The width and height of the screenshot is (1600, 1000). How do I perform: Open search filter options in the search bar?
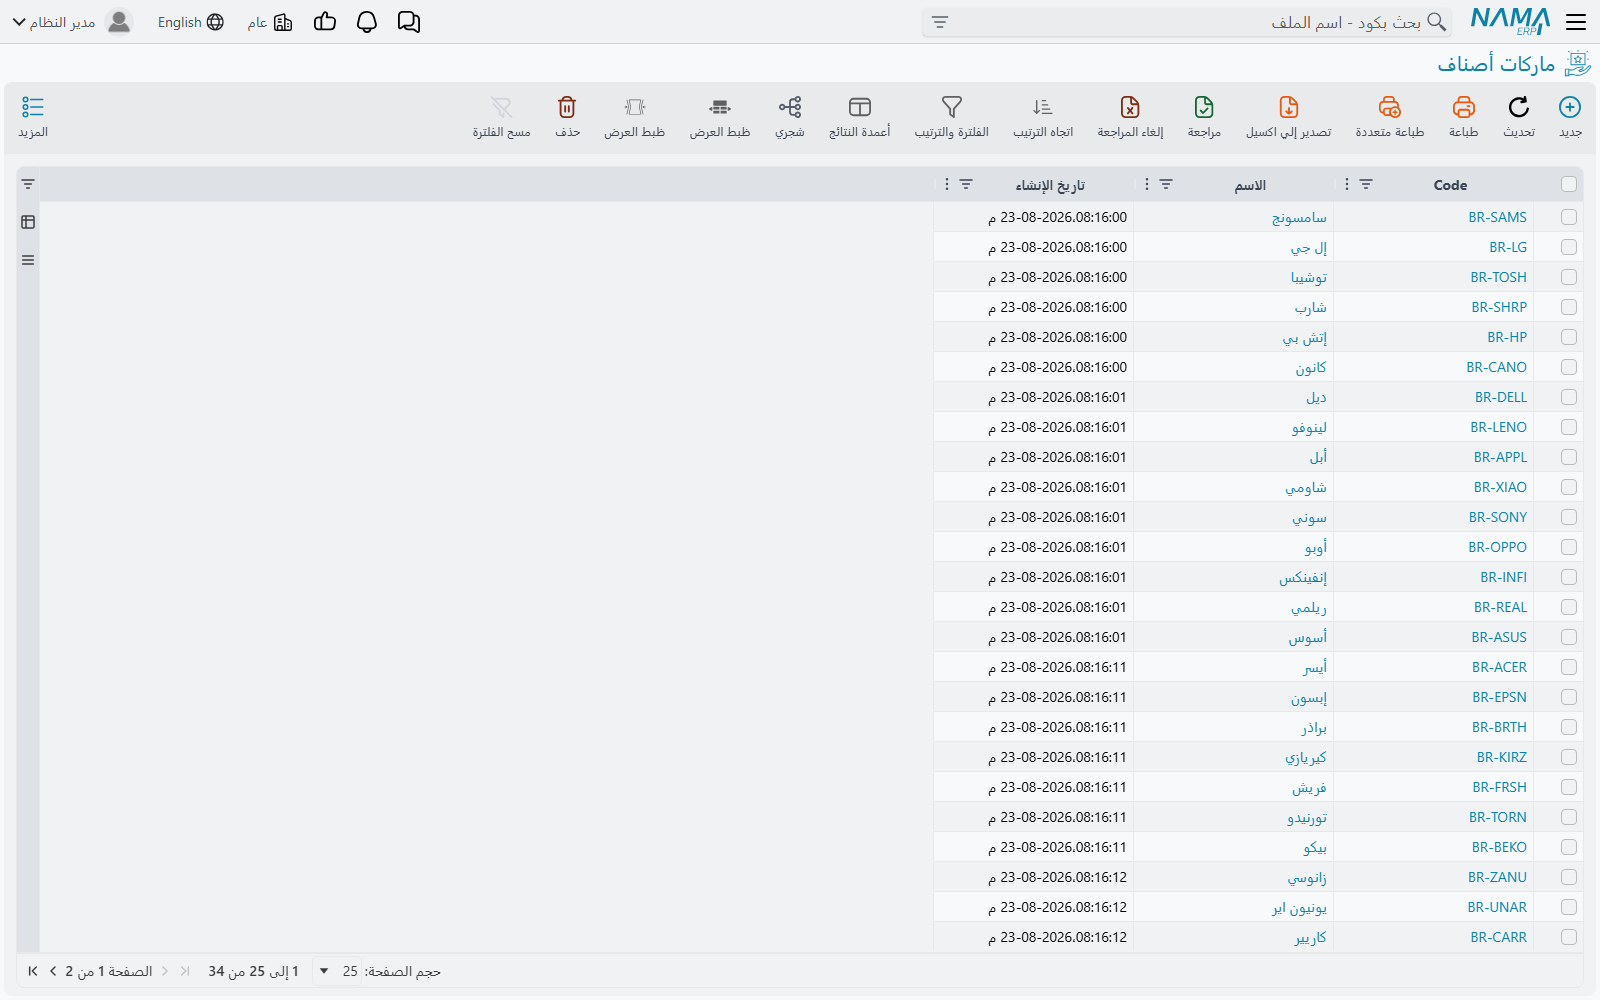939,22
